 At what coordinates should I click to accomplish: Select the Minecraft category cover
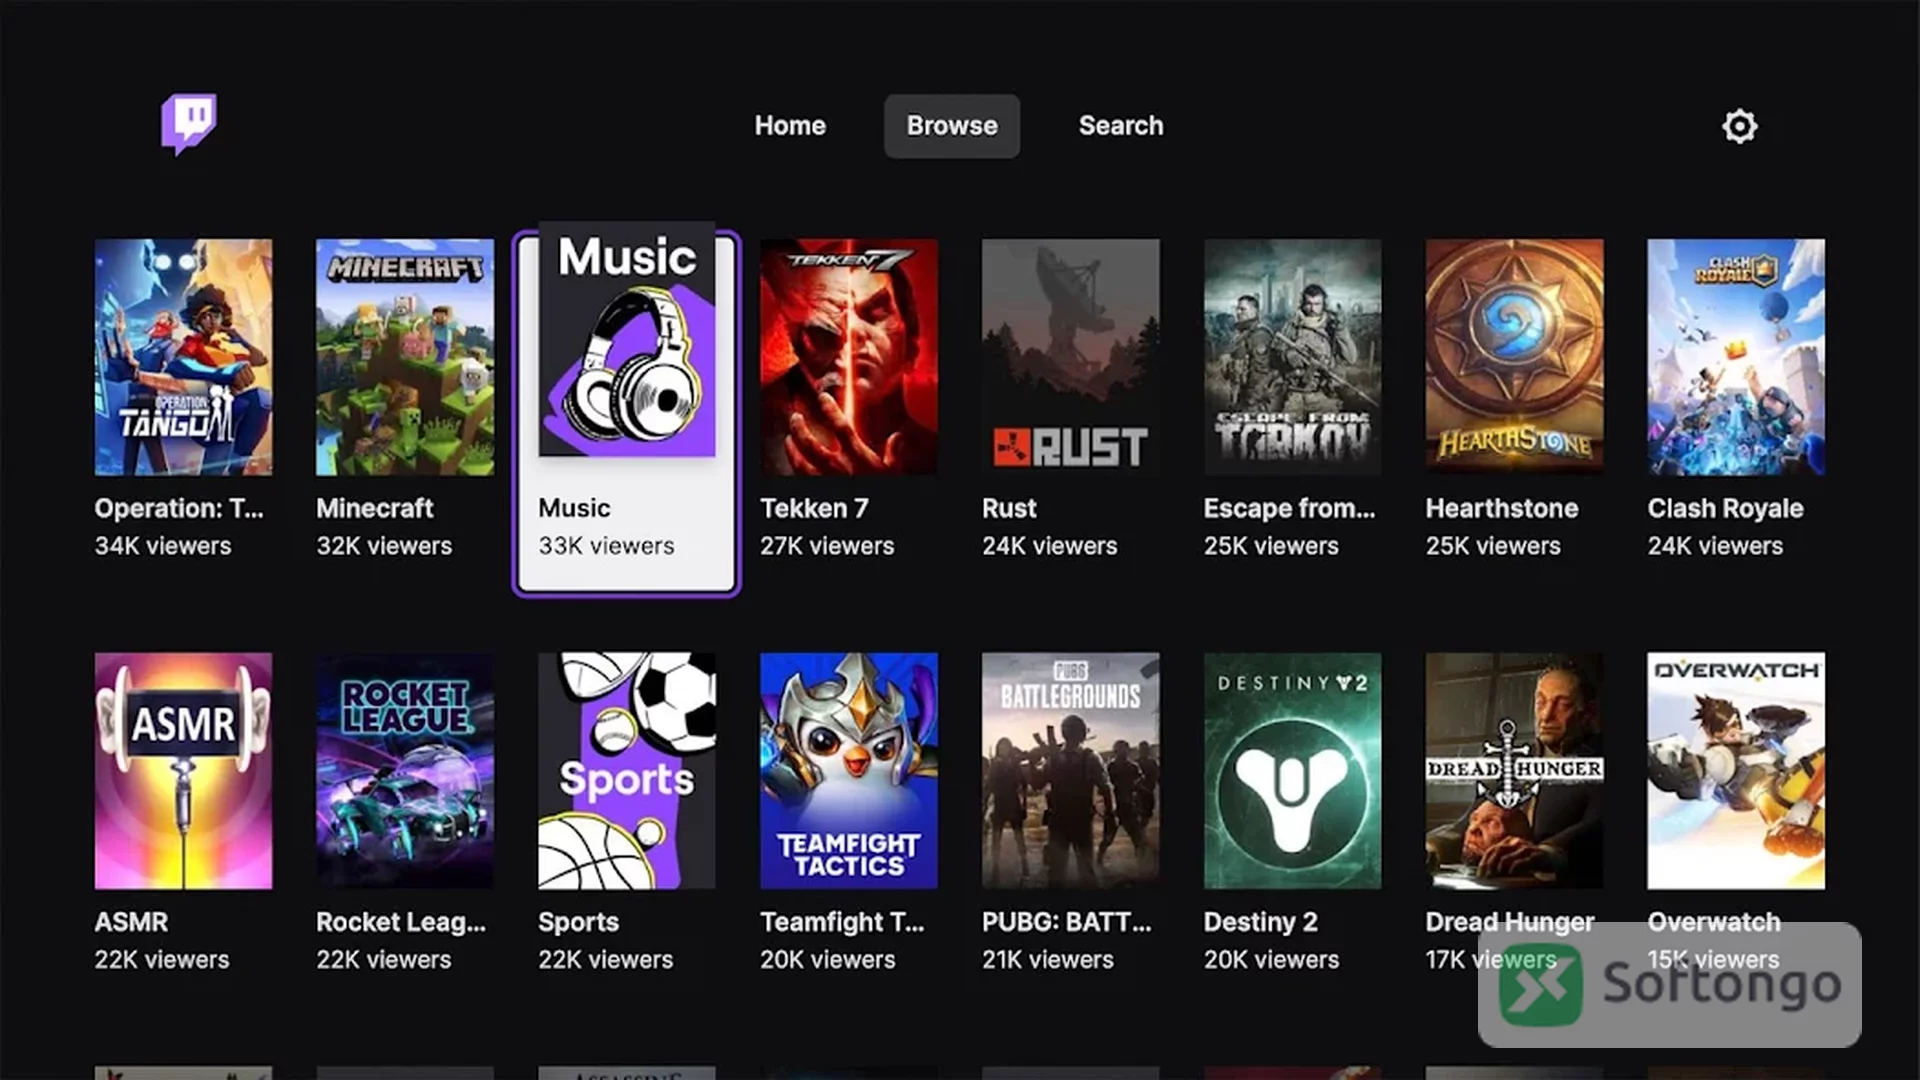405,357
